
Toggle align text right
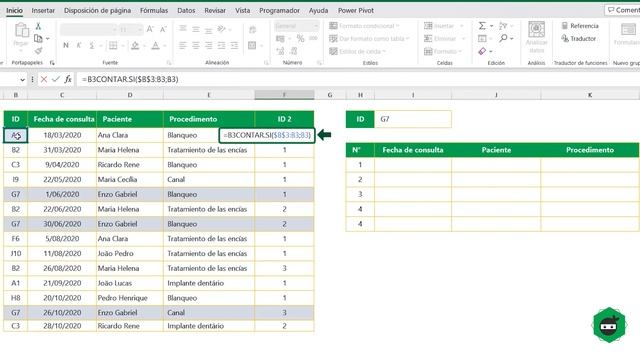tap(209, 45)
